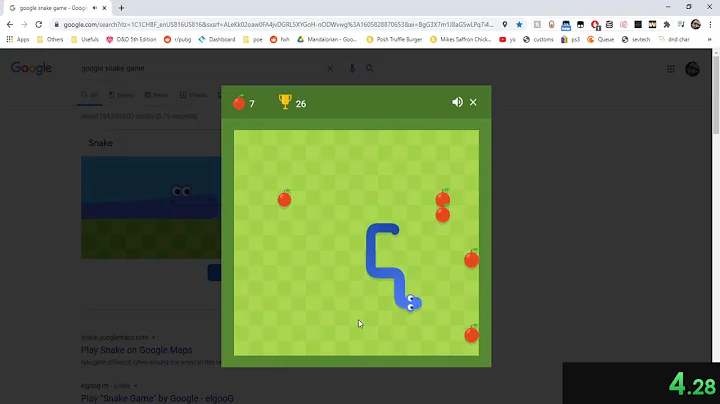Open the Mandalorian Google Drive bookmark
This screenshot has height=404, width=720.
click(327, 39)
